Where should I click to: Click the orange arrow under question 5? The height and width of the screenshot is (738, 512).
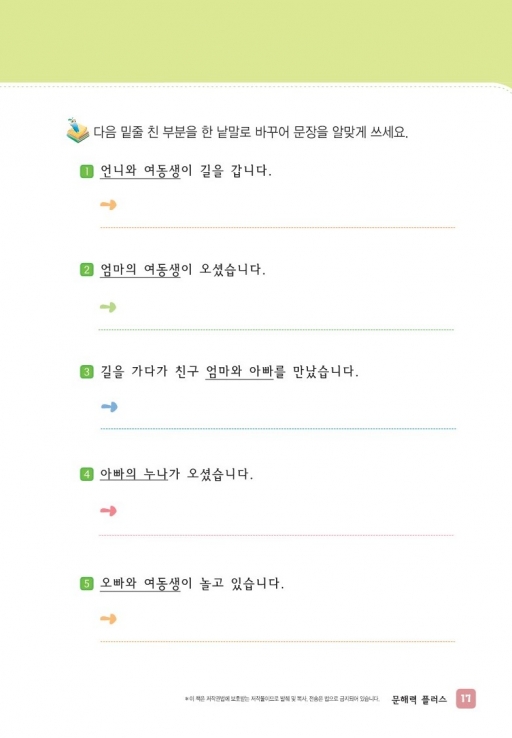pyautogui.click(x=108, y=619)
